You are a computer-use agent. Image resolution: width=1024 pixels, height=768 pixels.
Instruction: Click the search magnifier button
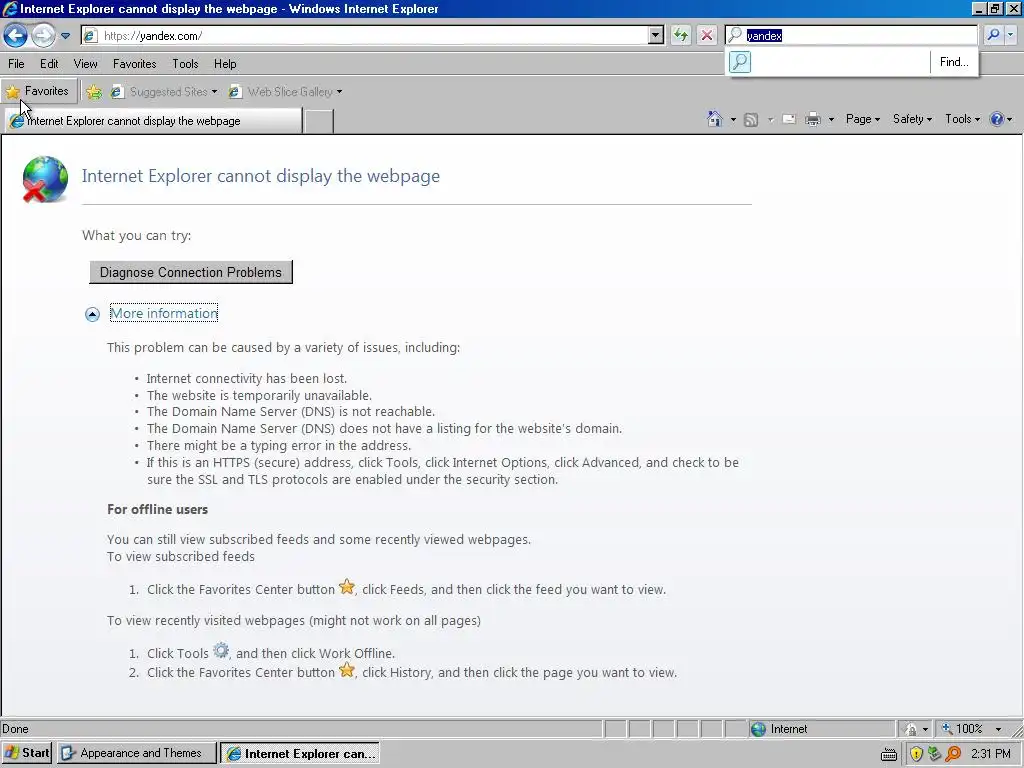tap(993, 35)
